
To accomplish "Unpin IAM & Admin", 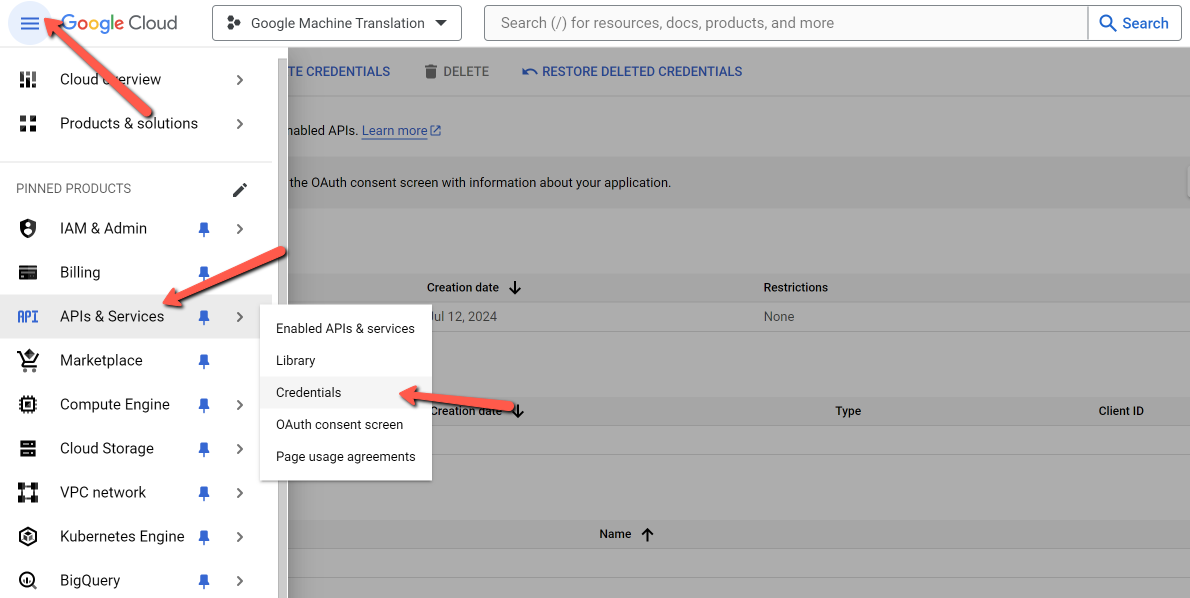I will 203,229.
